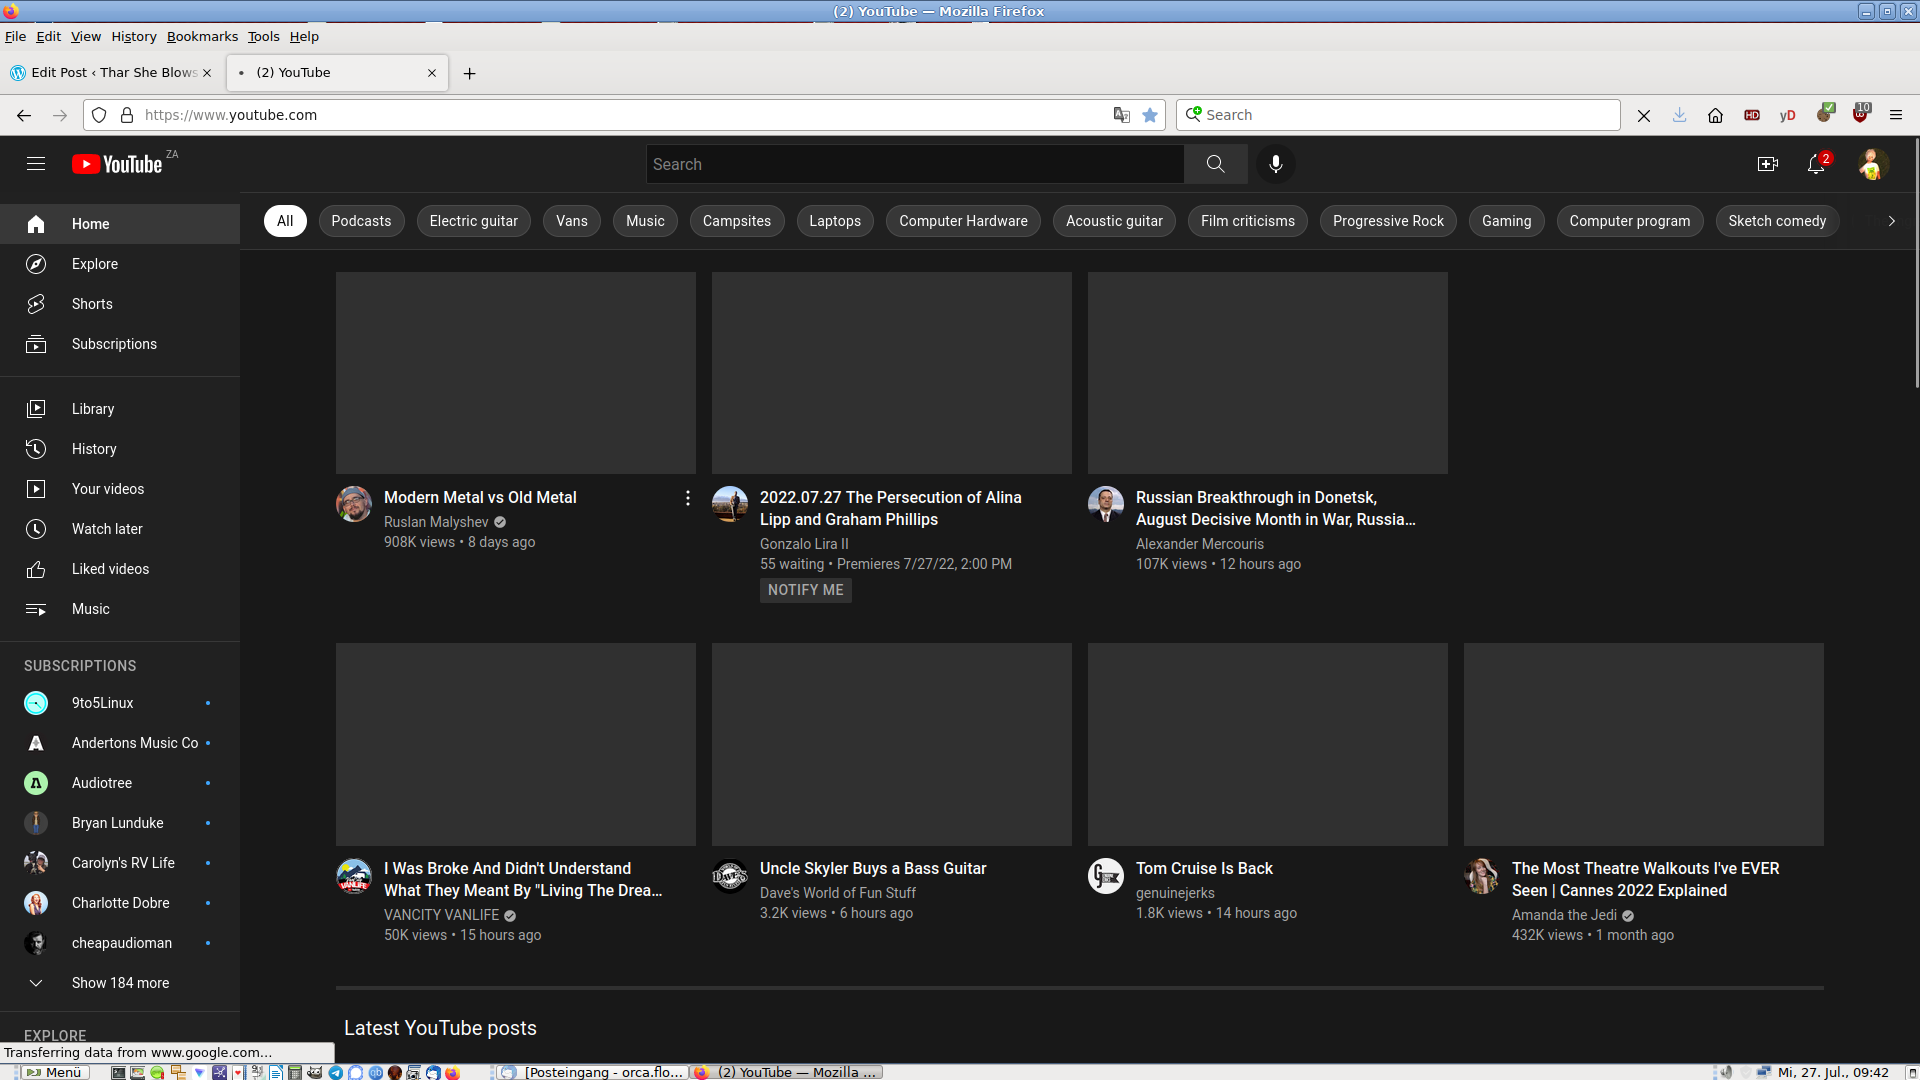Open Firefox downloads arrow
Viewport: 1920px width, 1080px height.
point(1679,115)
